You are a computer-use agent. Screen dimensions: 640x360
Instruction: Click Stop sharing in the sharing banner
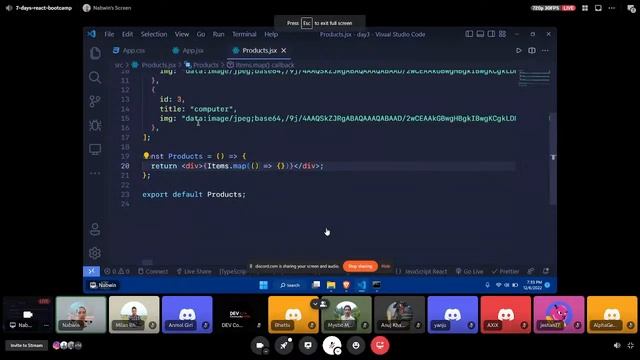tap(360, 266)
